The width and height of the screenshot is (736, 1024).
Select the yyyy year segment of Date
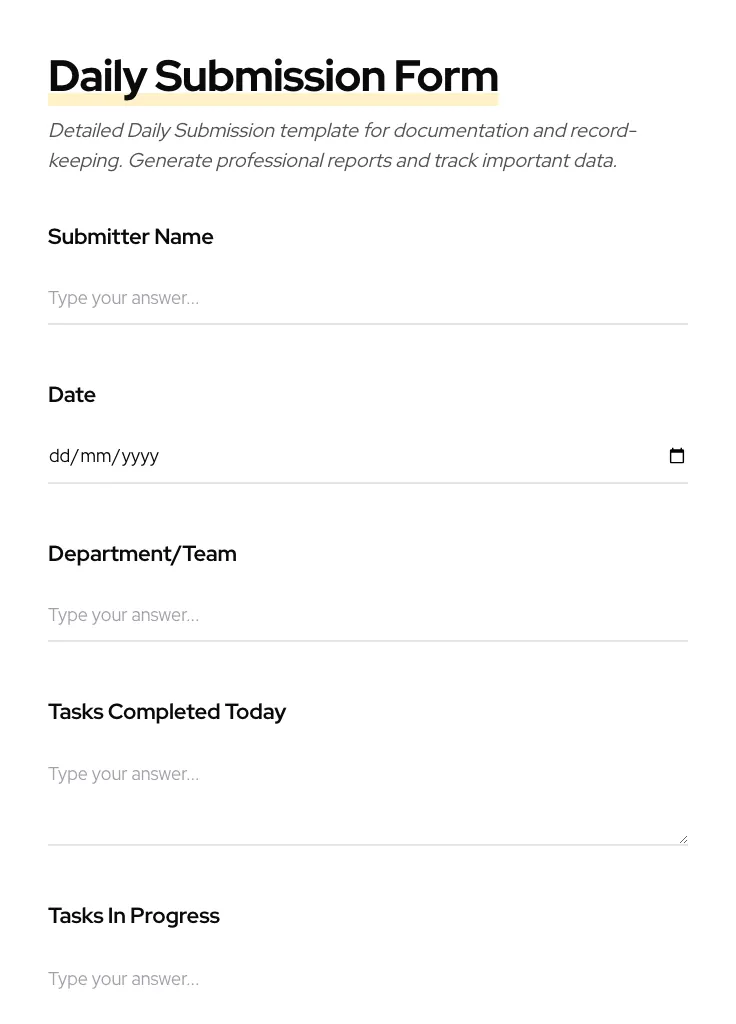[x=140, y=456]
